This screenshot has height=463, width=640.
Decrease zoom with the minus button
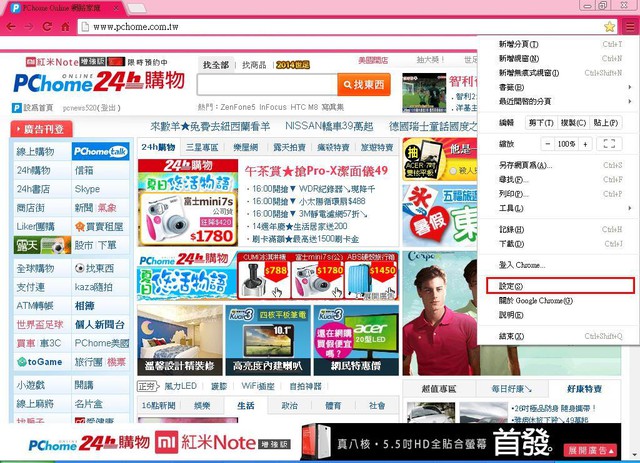pyautogui.click(x=548, y=144)
